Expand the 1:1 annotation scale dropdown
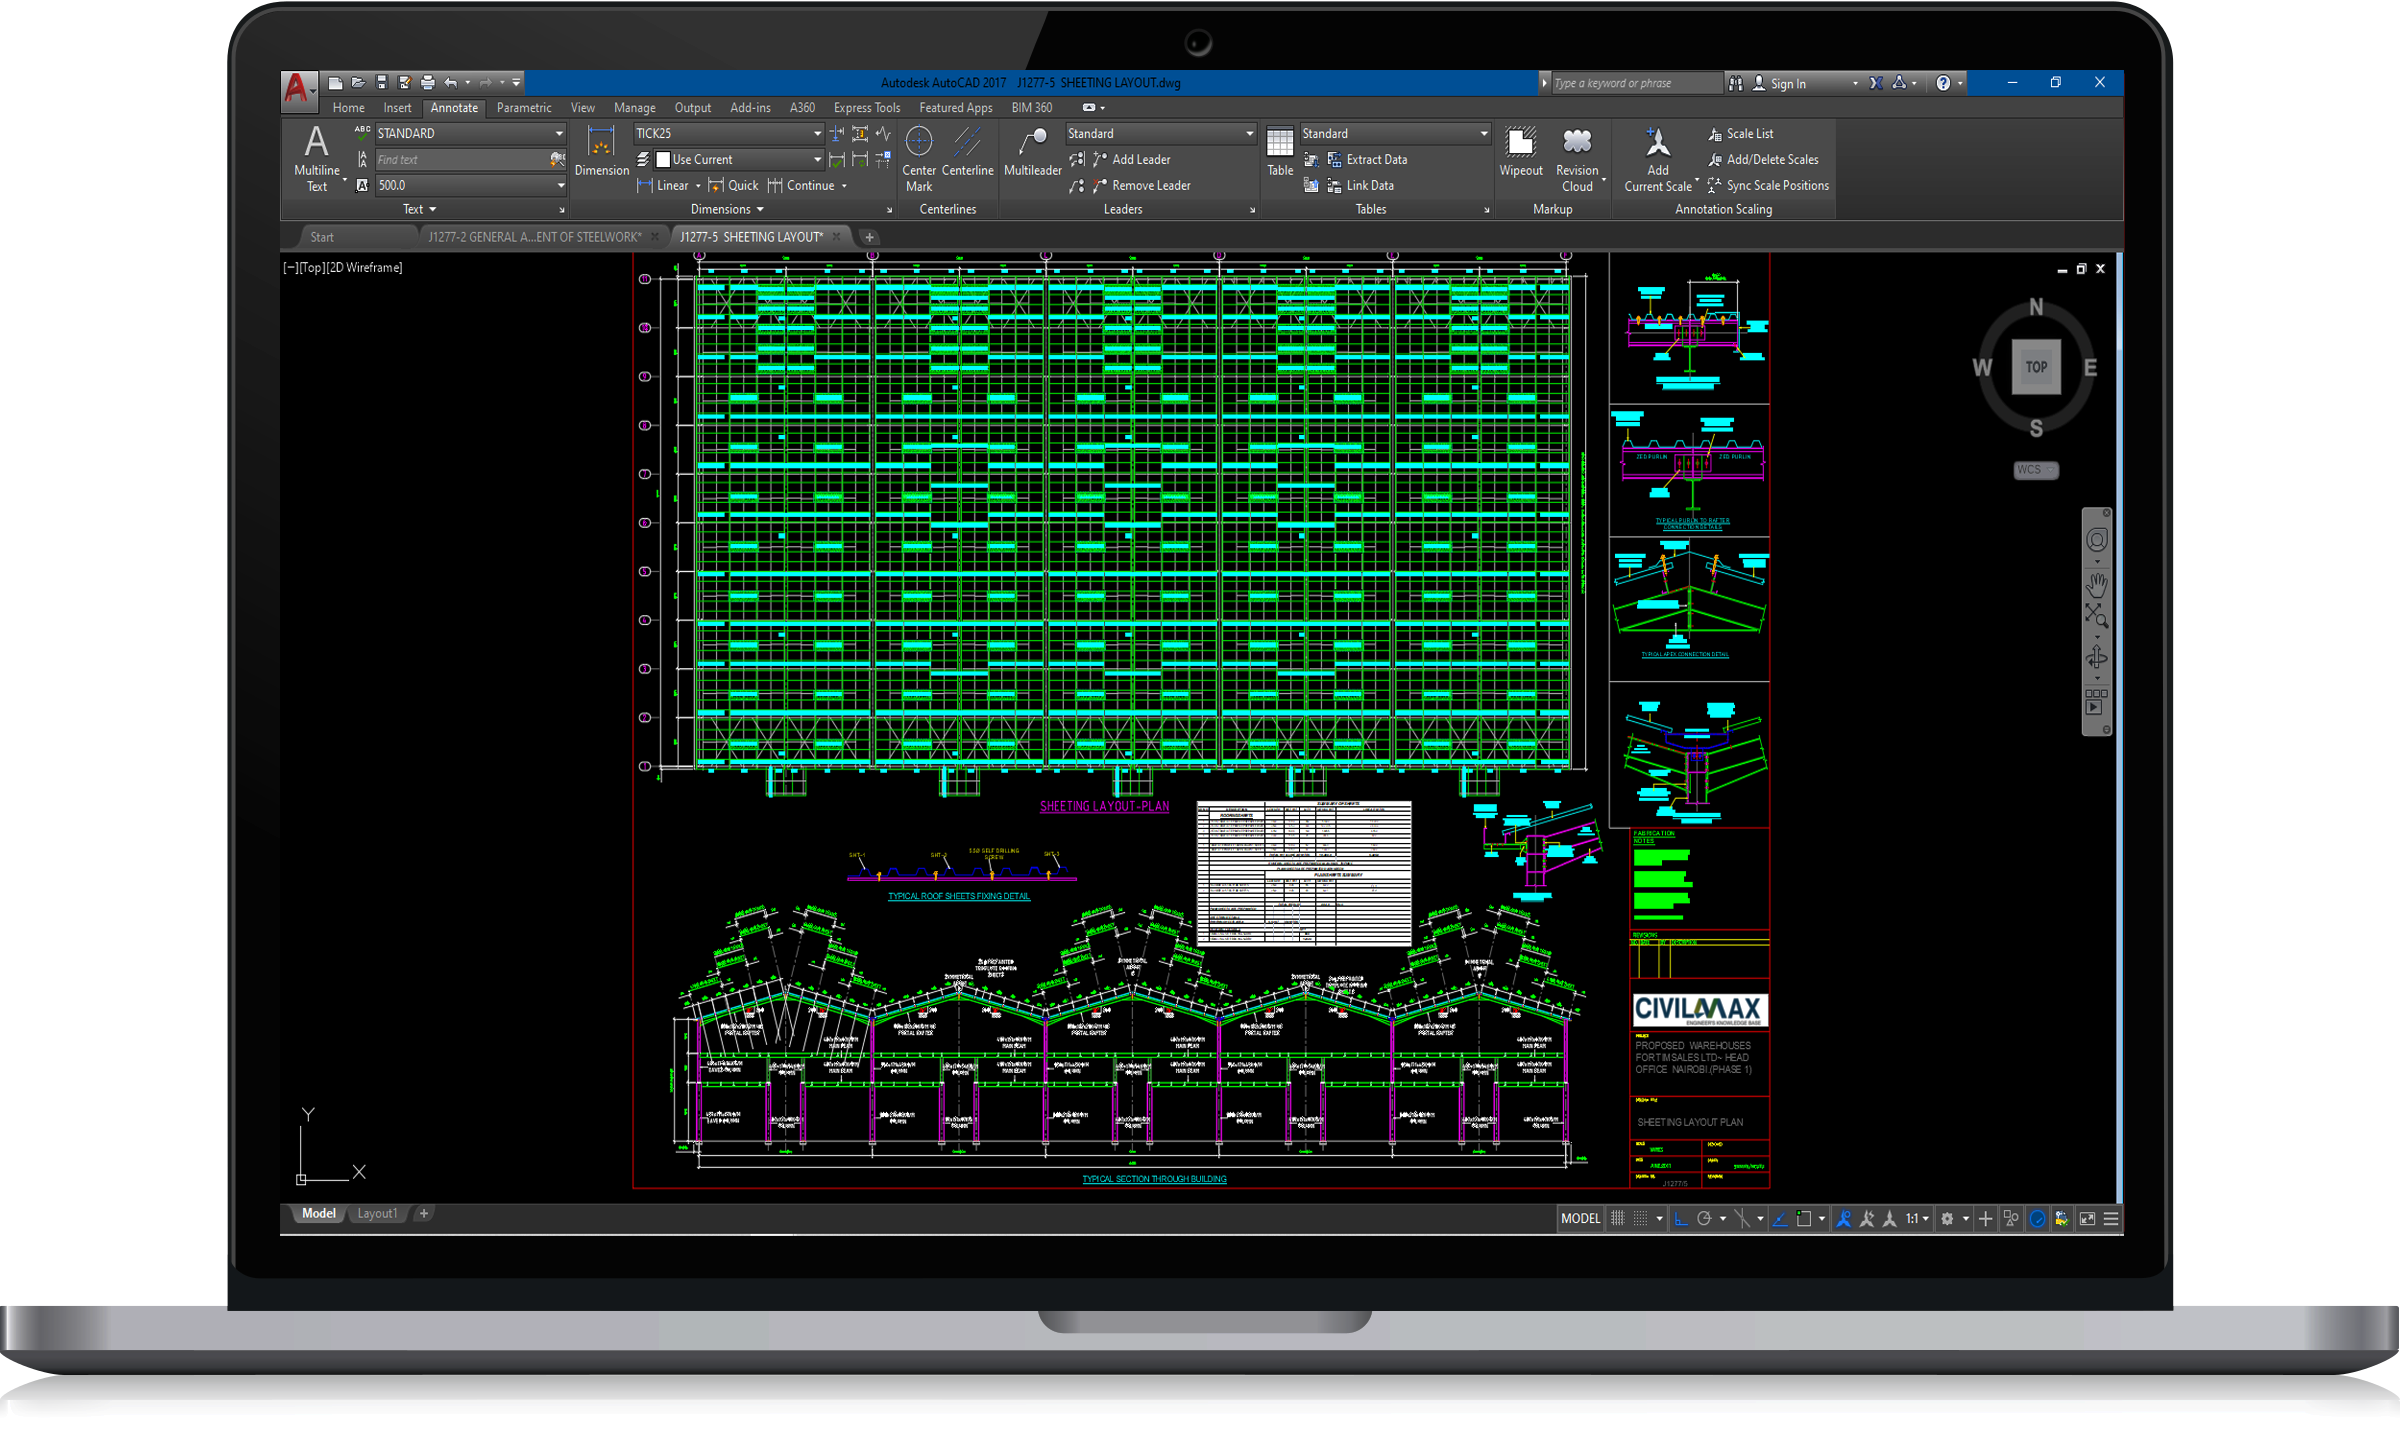The image size is (2400, 1444). pyautogui.click(x=1917, y=1218)
